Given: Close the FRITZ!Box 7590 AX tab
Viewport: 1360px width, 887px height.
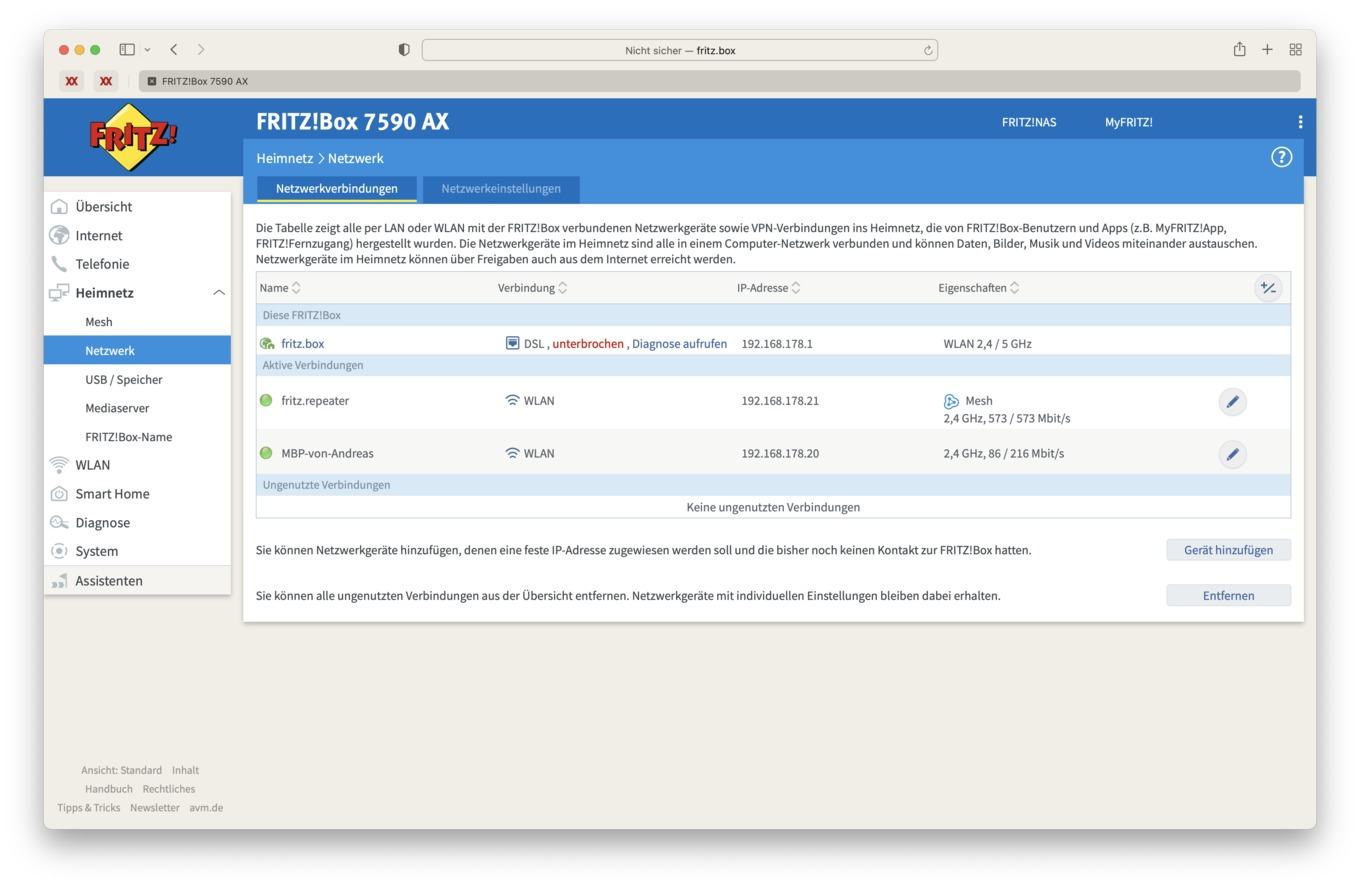Looking at the screenshot, I should coord(152,81).
